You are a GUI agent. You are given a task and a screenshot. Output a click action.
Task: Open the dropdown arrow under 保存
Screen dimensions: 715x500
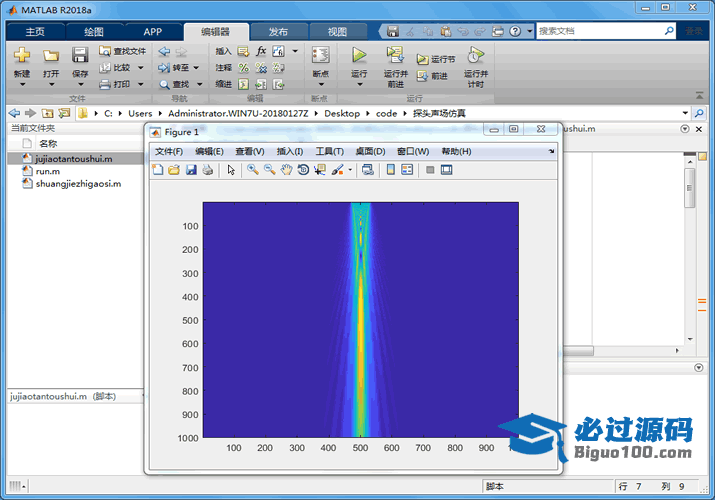(80, 84)
